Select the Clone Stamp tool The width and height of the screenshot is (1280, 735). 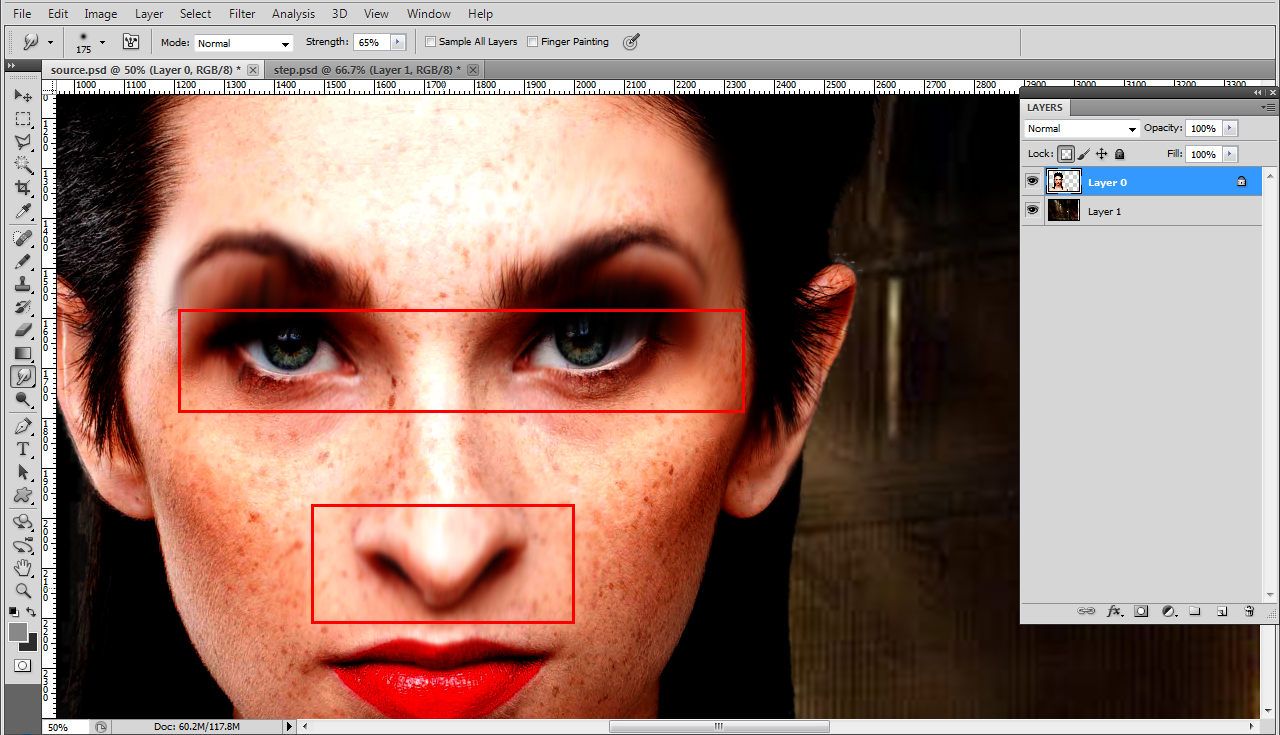point(23,284)
